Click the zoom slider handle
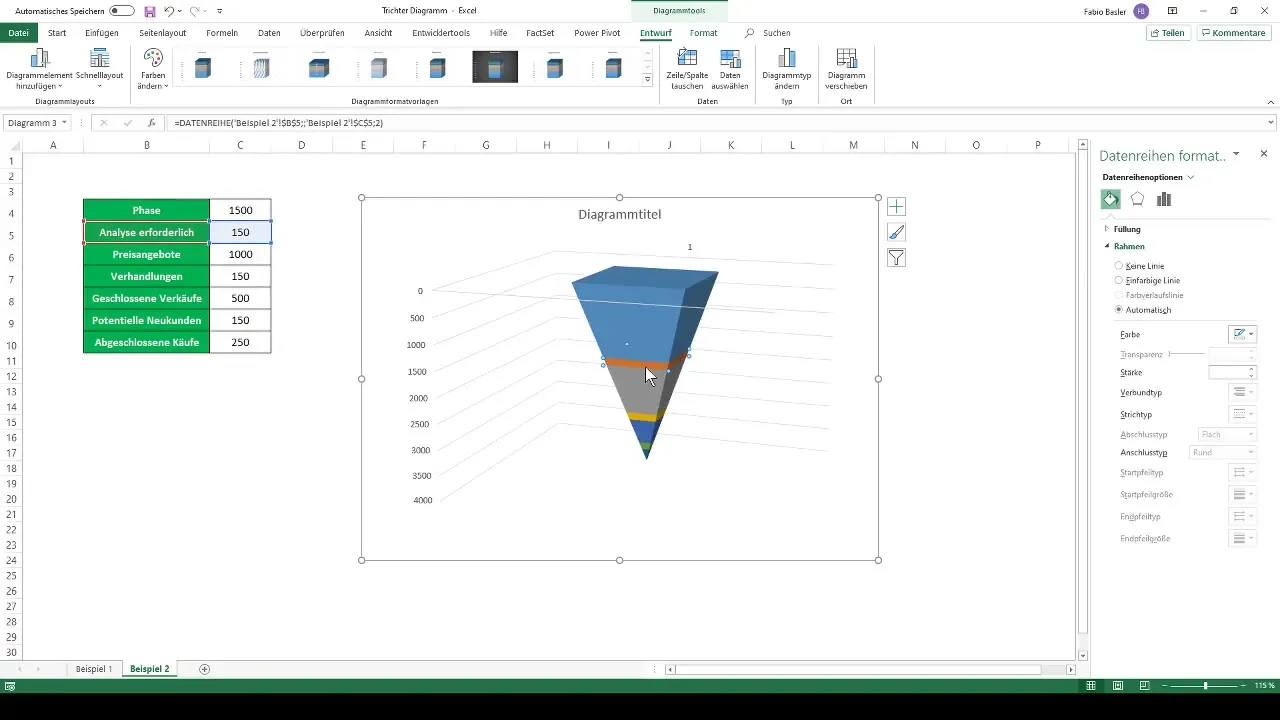1280x720 pixels. coord(1206,686)
